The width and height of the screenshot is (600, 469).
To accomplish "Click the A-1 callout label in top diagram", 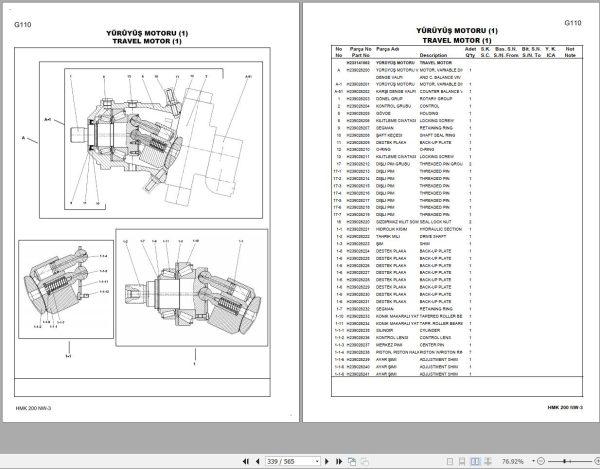I will point(47,120).
